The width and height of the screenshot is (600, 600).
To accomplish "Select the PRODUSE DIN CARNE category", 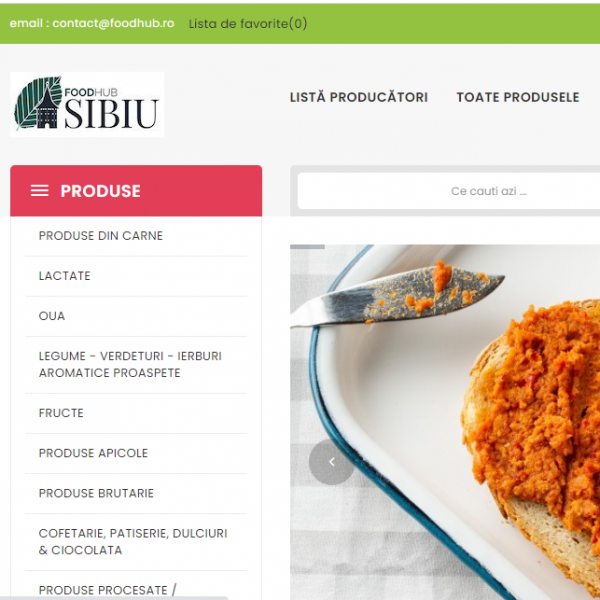I will click(101, 236).
